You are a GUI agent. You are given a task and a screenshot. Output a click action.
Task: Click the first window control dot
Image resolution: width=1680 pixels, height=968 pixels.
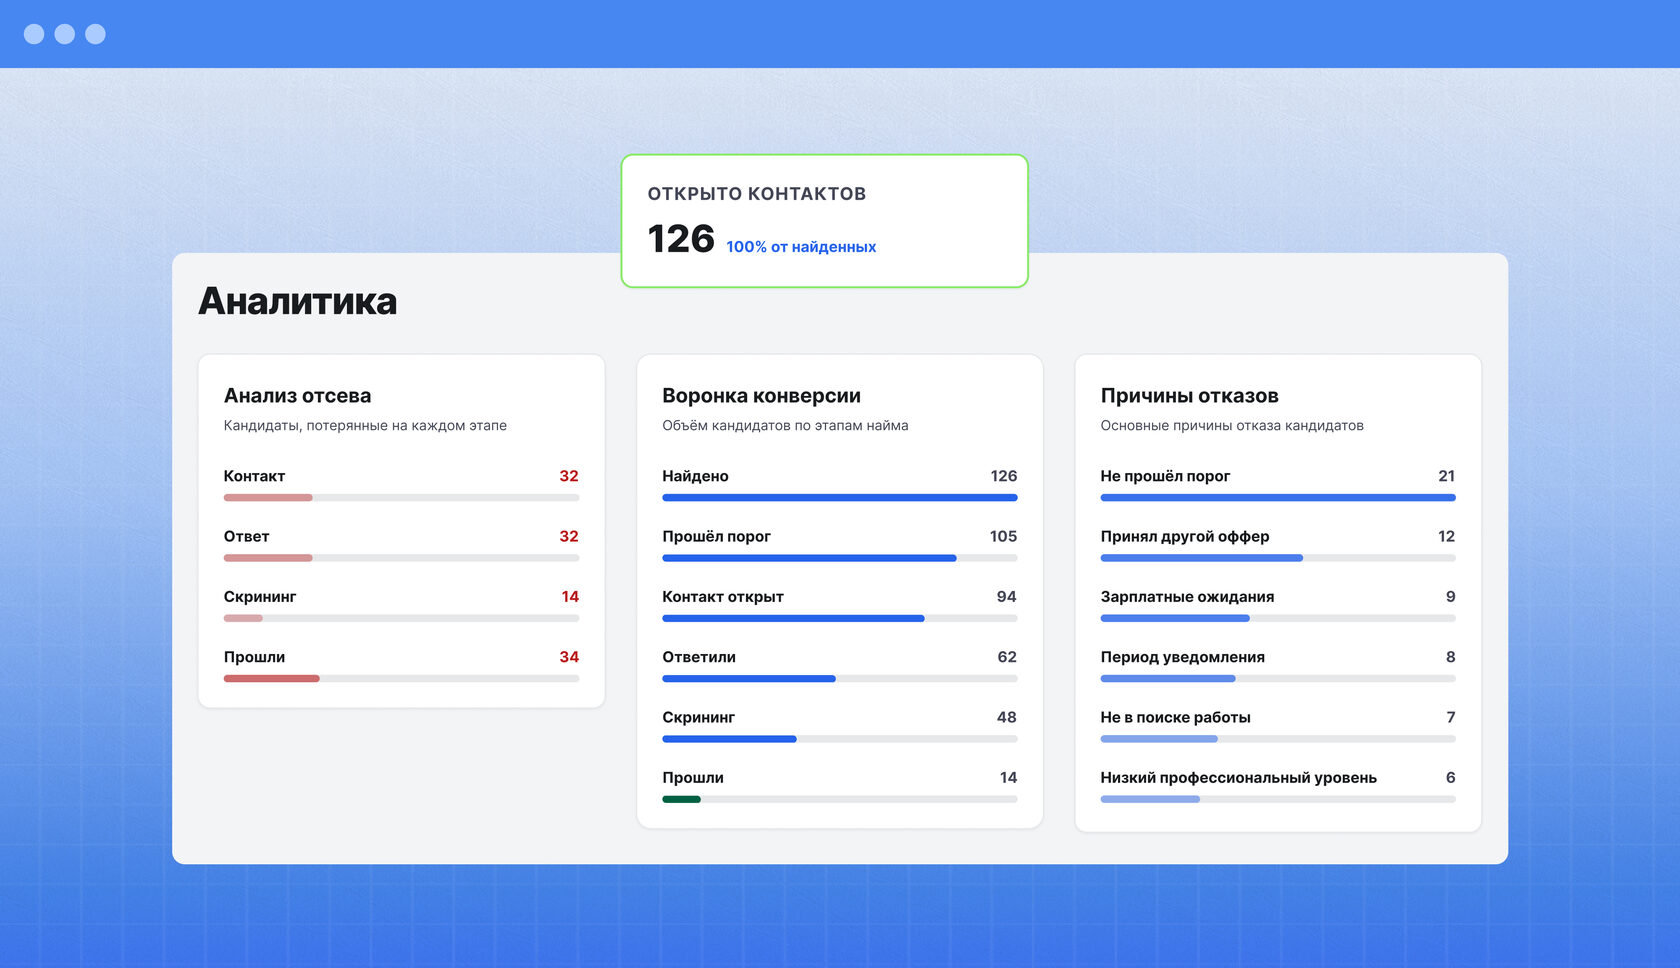34,34
